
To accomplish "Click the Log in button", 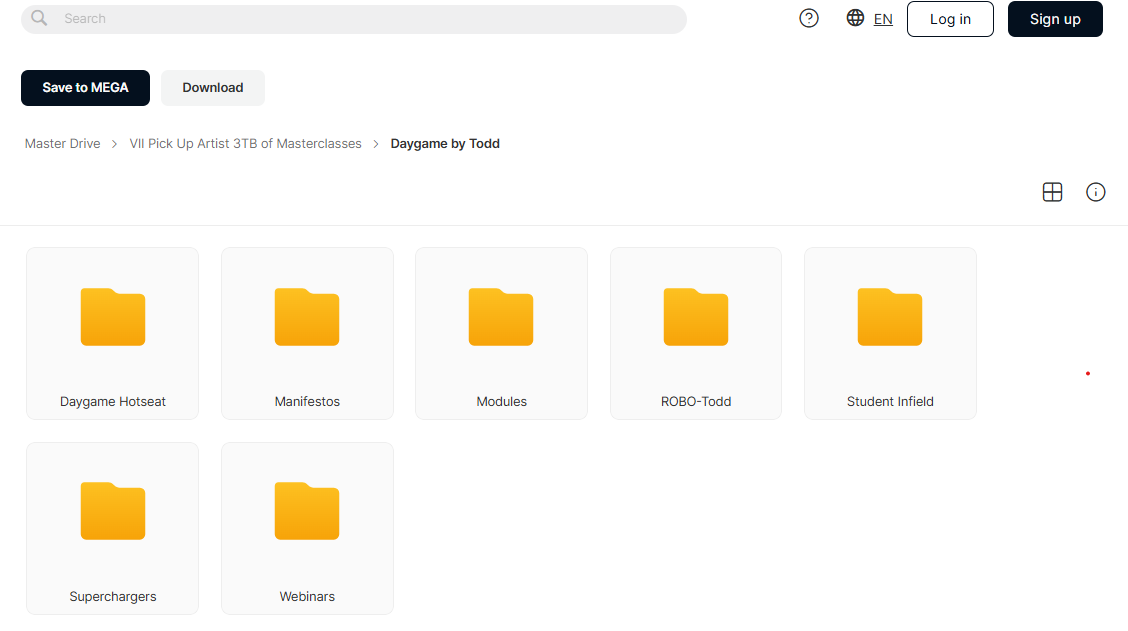I will pyautogui.click(x=950, y=19).
